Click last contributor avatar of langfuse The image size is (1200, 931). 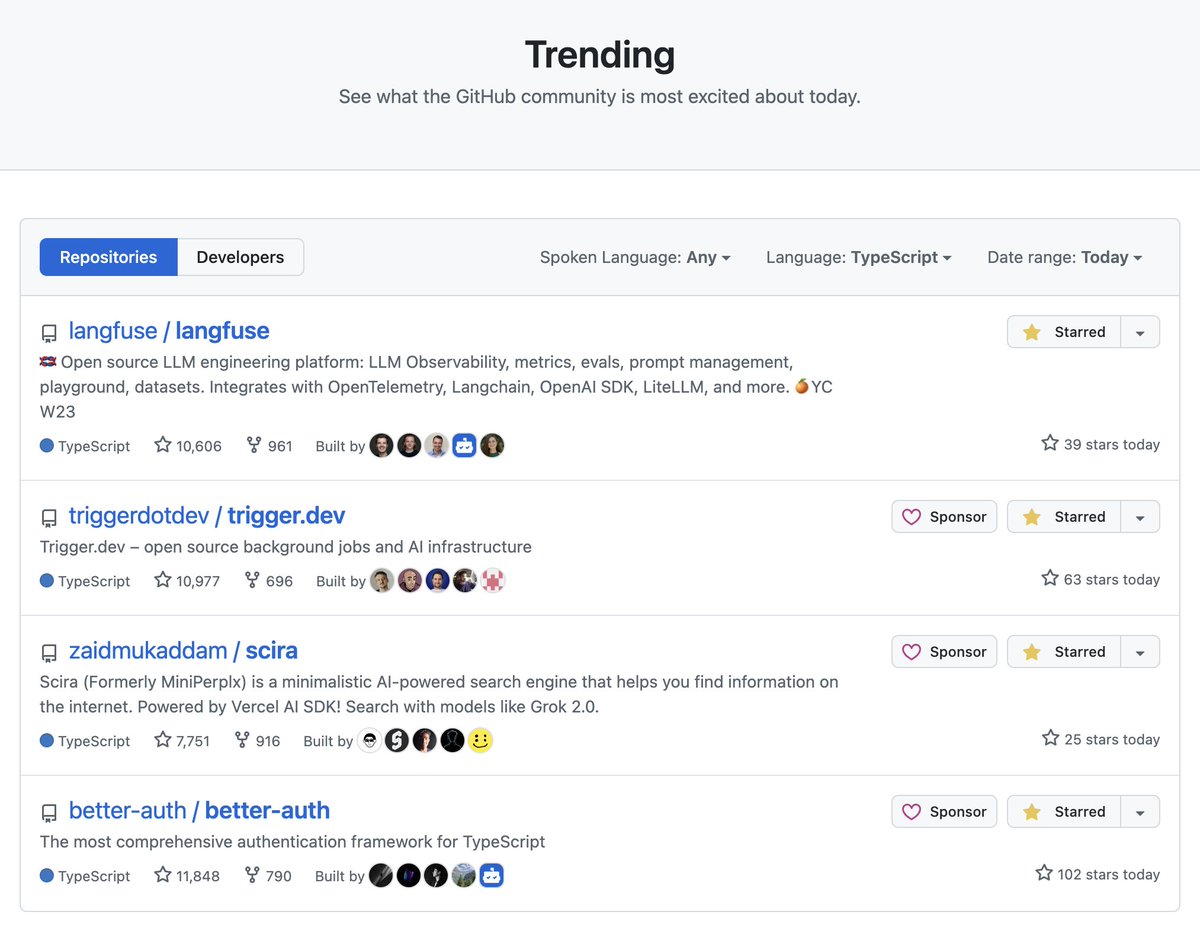[492, 445]
